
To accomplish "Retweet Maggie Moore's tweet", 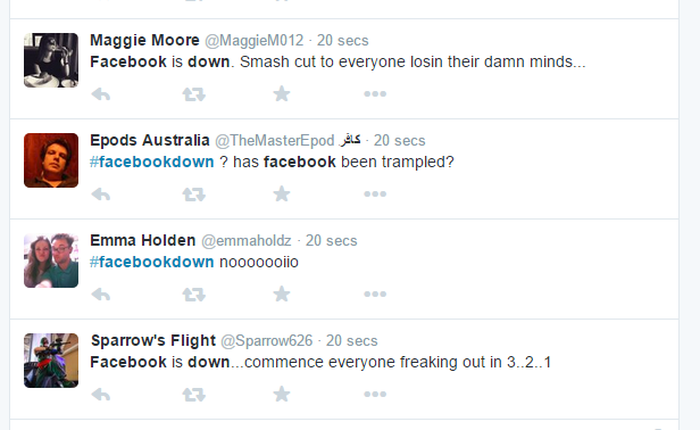I will (x=194, y=94).
